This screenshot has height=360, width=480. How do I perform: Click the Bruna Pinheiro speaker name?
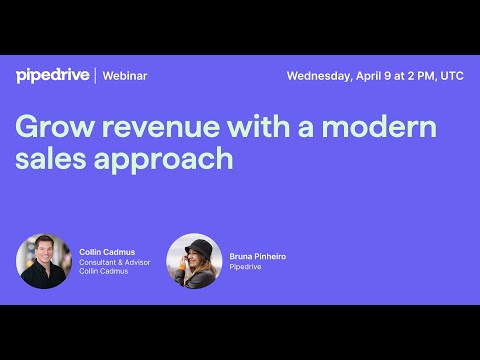coord(258,256)
